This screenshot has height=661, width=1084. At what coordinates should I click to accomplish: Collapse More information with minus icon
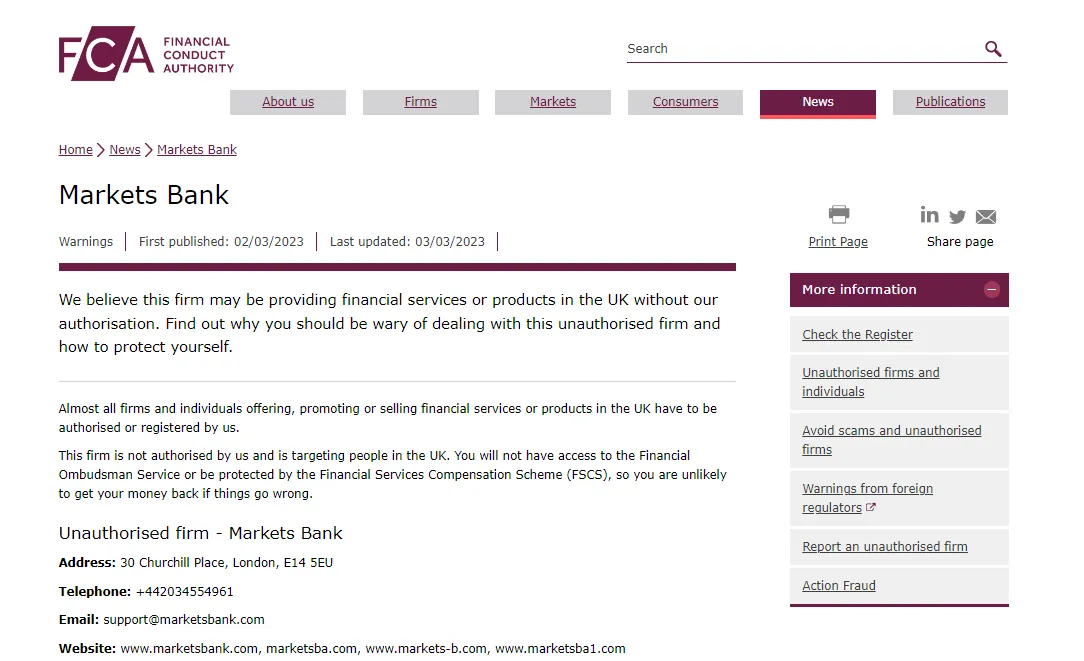point(991,290)
